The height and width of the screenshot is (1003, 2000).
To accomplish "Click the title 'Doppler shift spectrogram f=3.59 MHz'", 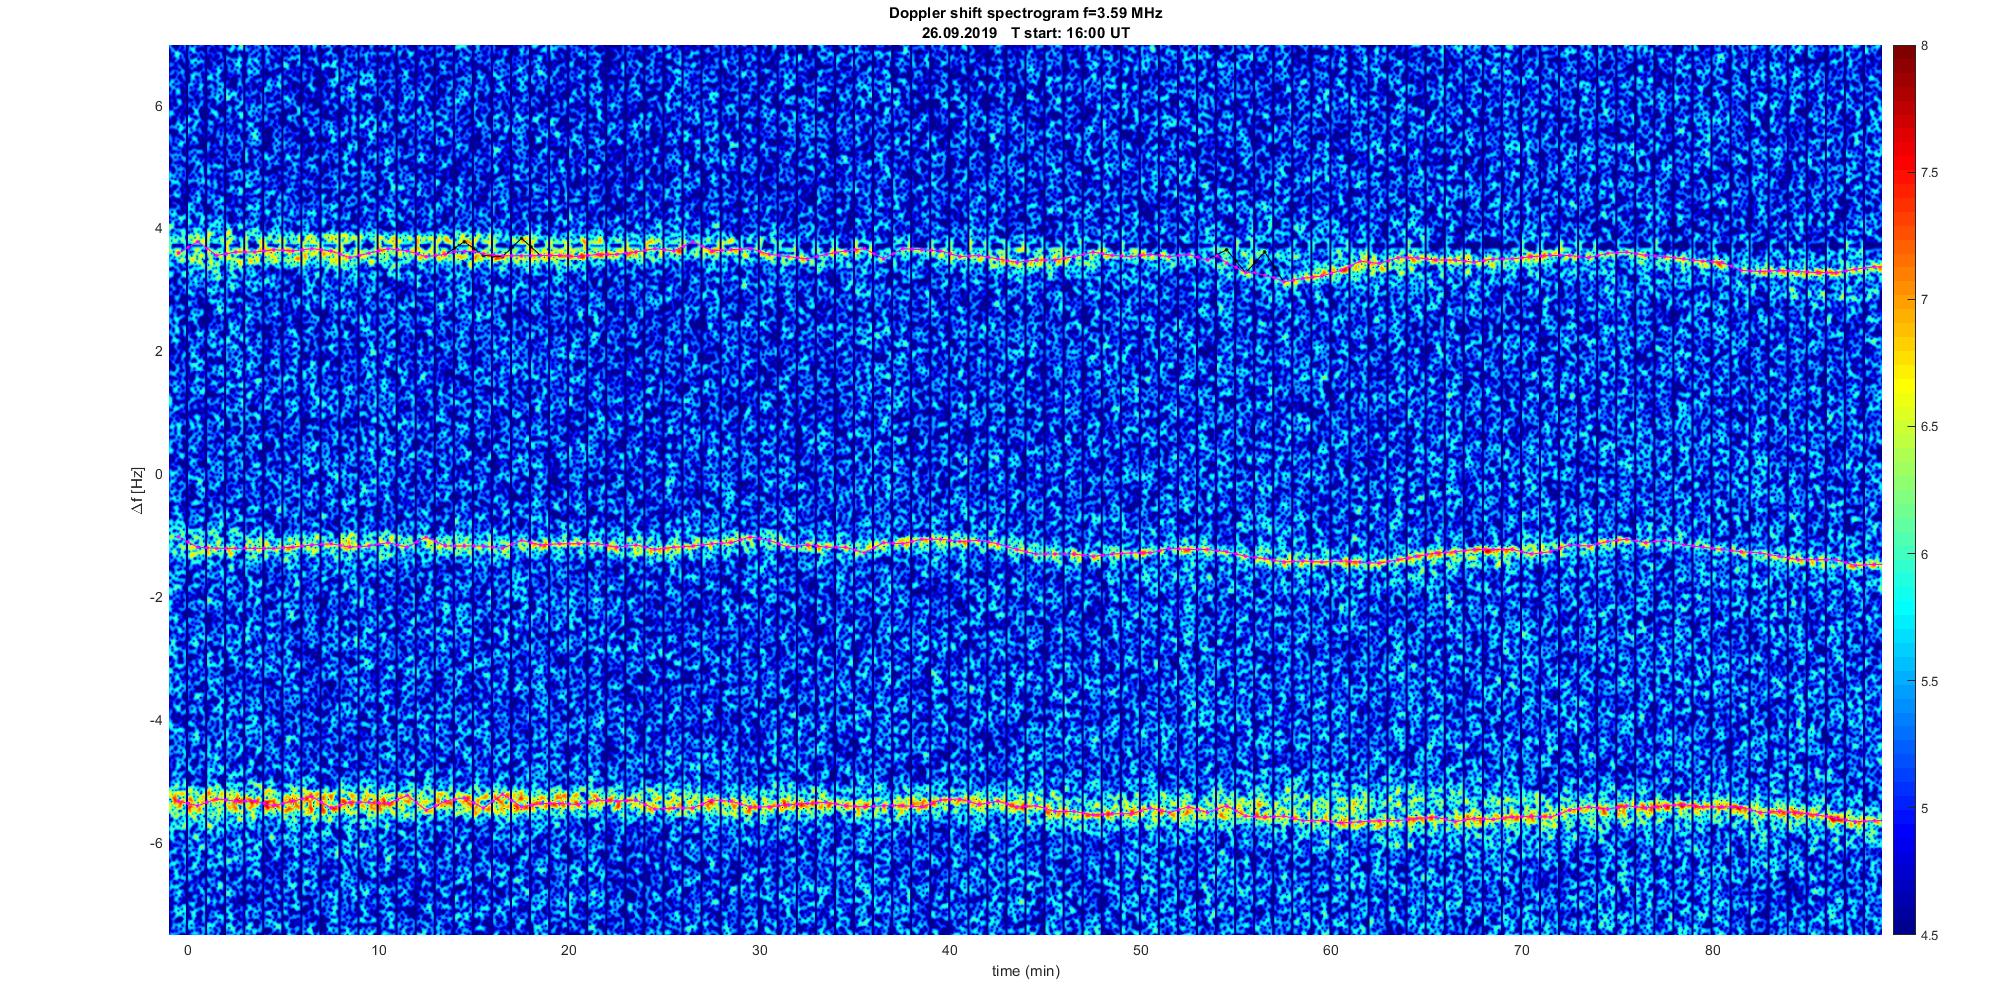I will [1025, 13].
